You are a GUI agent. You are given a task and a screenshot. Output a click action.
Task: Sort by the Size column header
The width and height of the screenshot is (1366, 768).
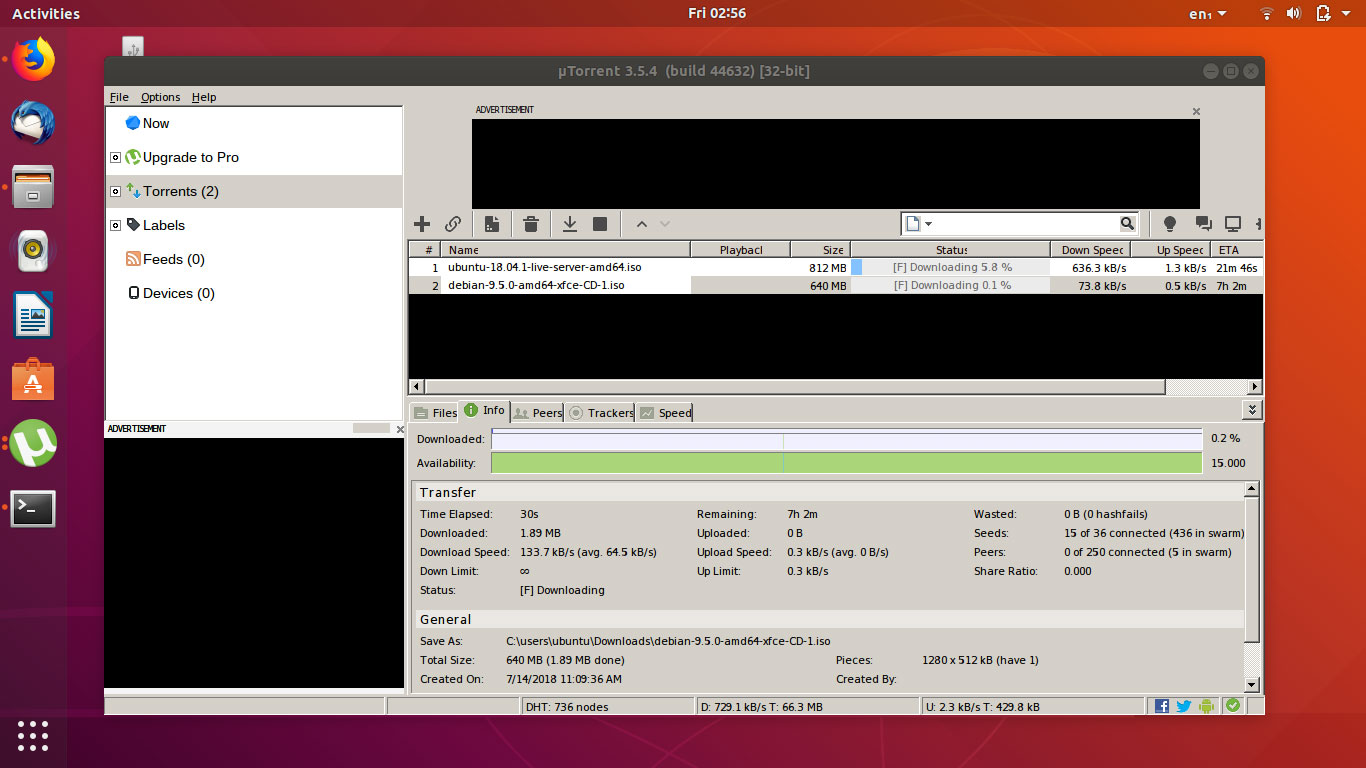click(x=821, y=250)
